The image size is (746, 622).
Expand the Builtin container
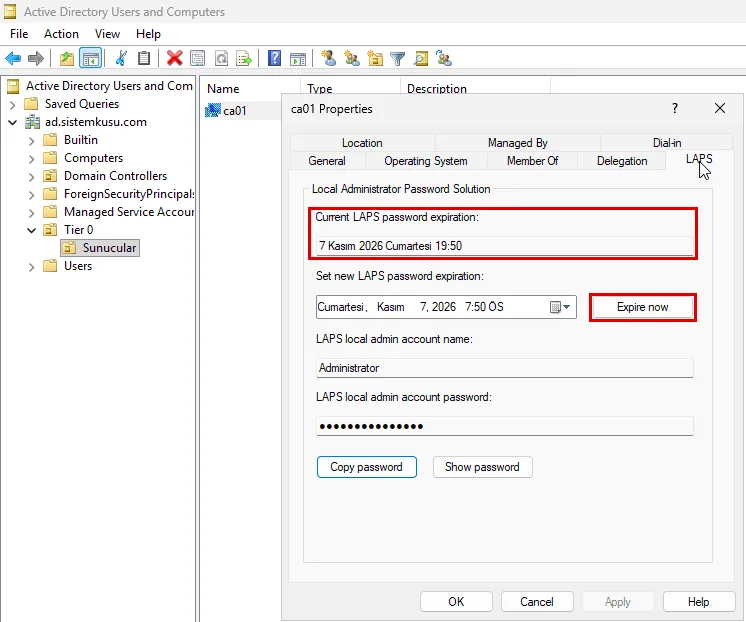pyautogui.click(x=31, y=141)
